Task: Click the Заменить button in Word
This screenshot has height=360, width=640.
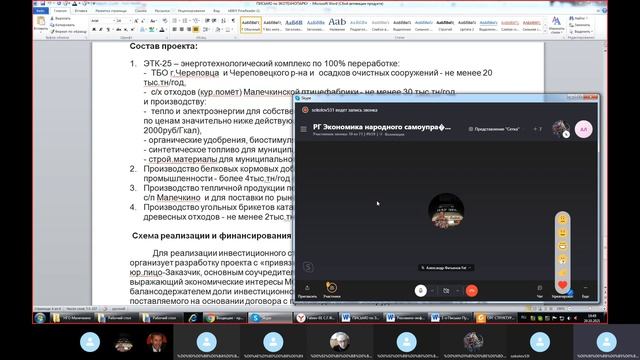Action: 580,25
